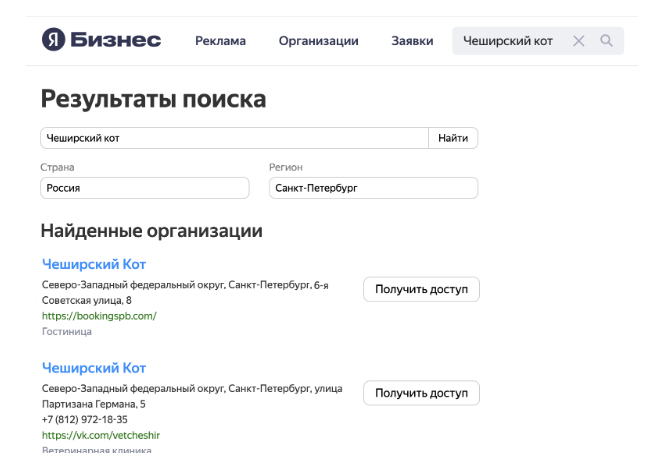The height and width of the screenshot is (453, 647).
Task: Select address text Партизана Германа, 5
Action: coord(94,404)
